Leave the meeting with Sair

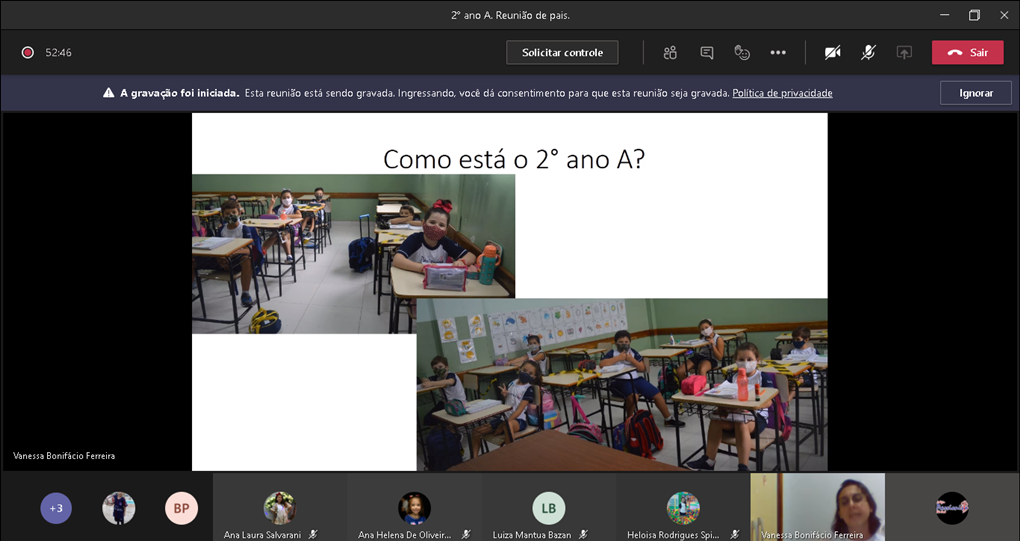[967, 52]
